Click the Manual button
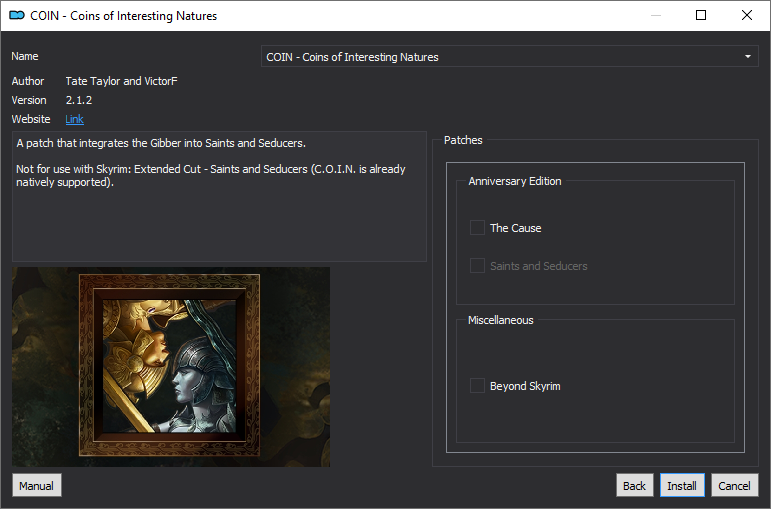Screen dimensions: 771x509 pos(36,485)
